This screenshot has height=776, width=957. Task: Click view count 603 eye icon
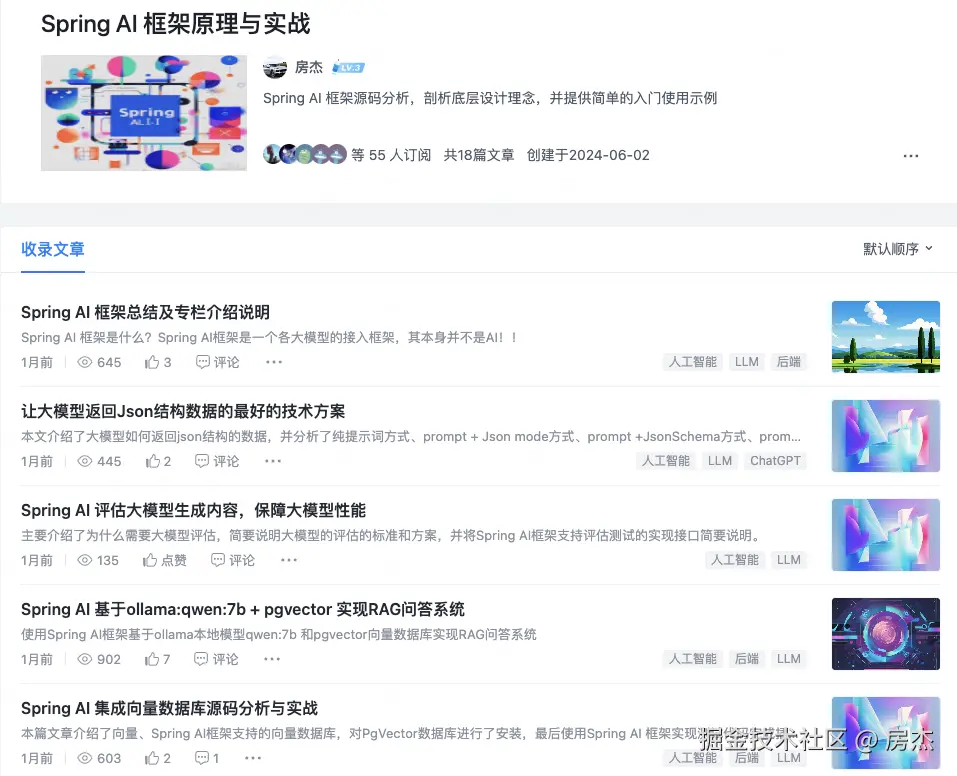coord(85,758)
